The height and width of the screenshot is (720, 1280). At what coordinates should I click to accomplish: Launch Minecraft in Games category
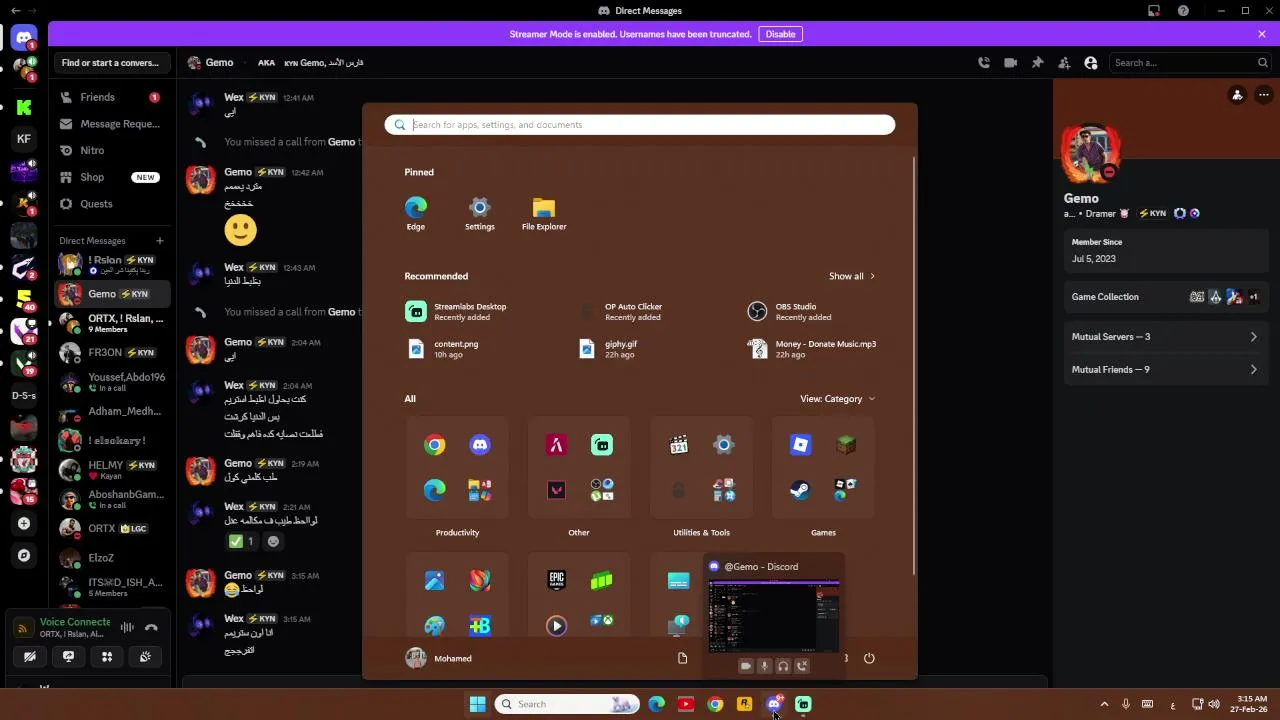click(846, 445)
